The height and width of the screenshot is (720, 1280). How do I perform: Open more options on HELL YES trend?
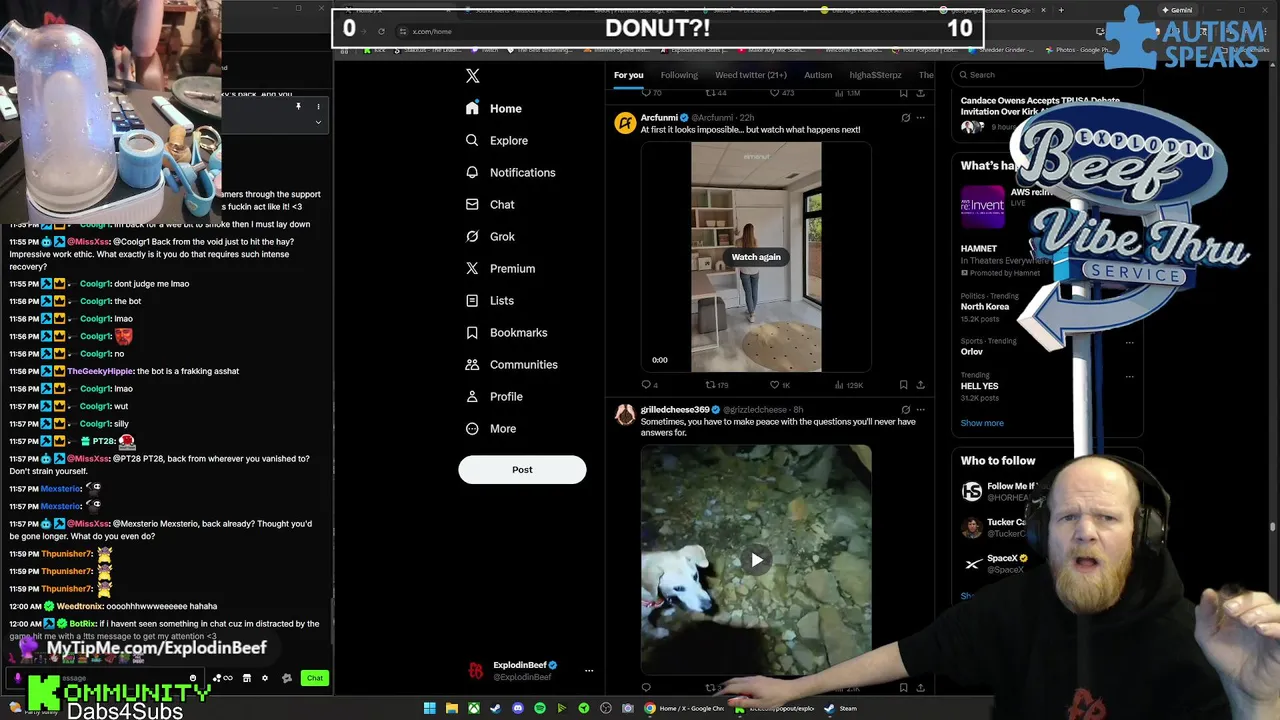click(x=1130, y=377)
